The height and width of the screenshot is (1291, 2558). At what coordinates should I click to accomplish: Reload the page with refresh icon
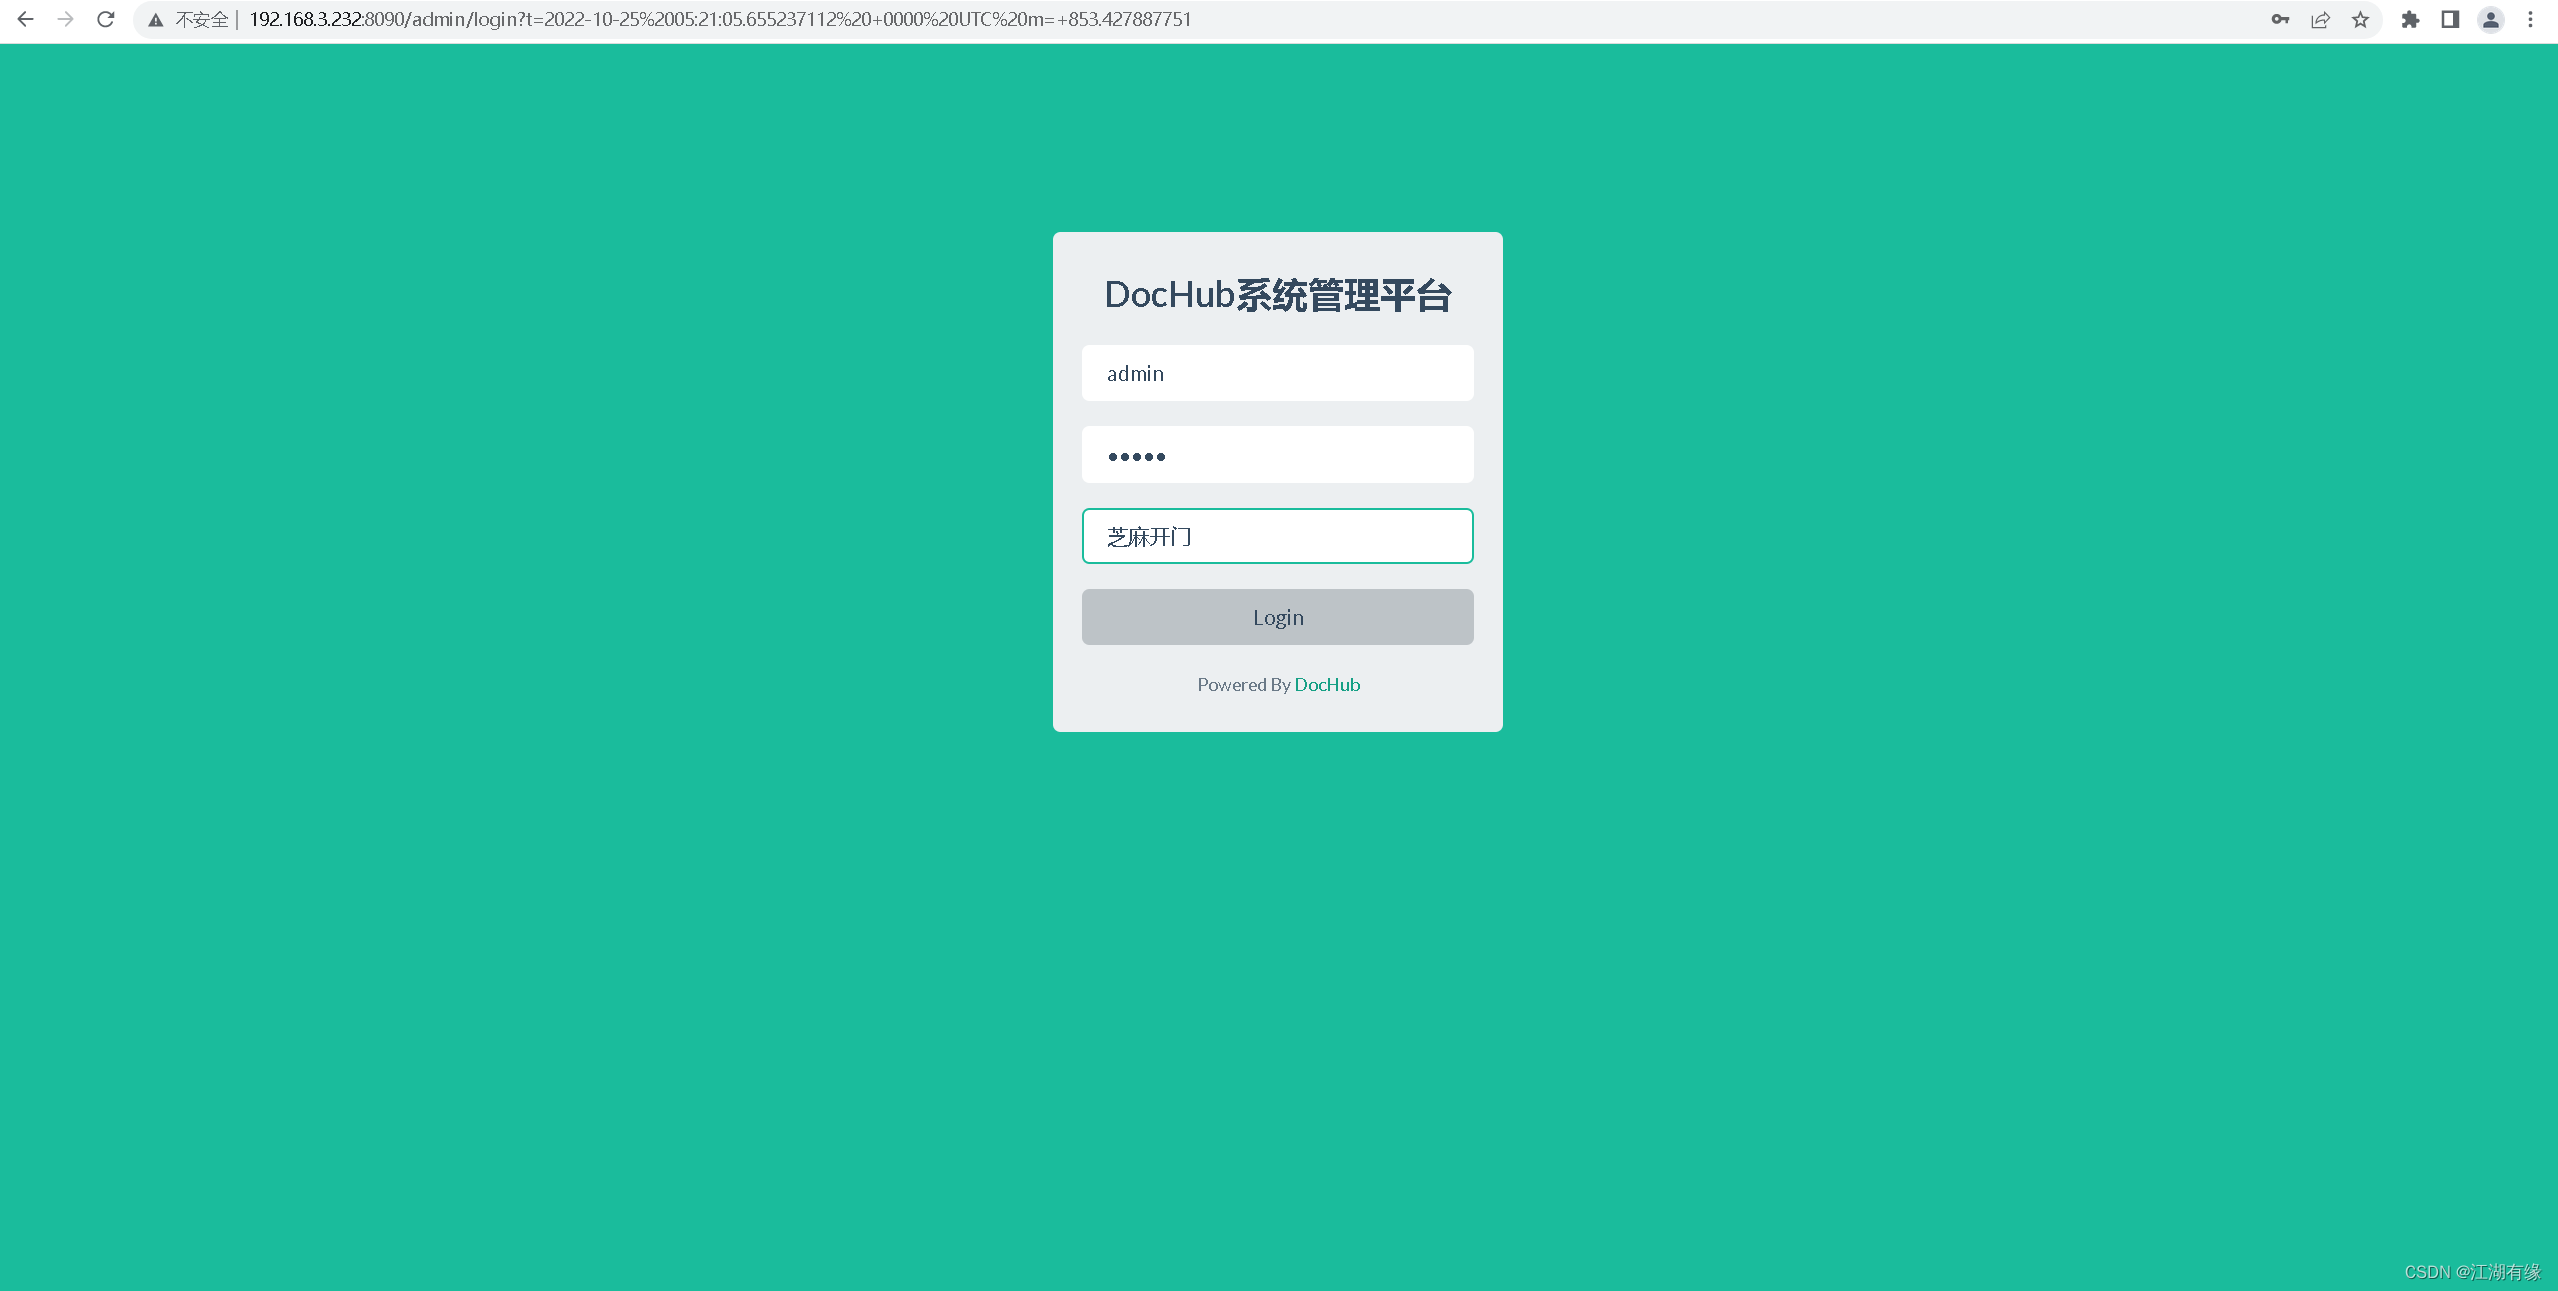tap(106, 19)
